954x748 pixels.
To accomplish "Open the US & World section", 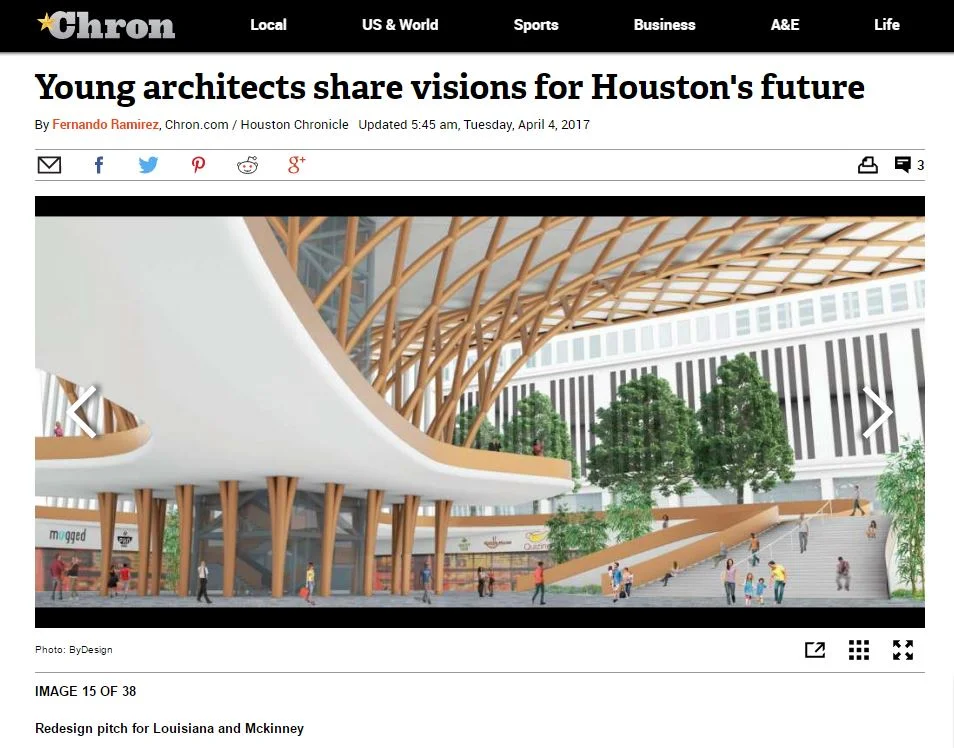I will point(400,25).
